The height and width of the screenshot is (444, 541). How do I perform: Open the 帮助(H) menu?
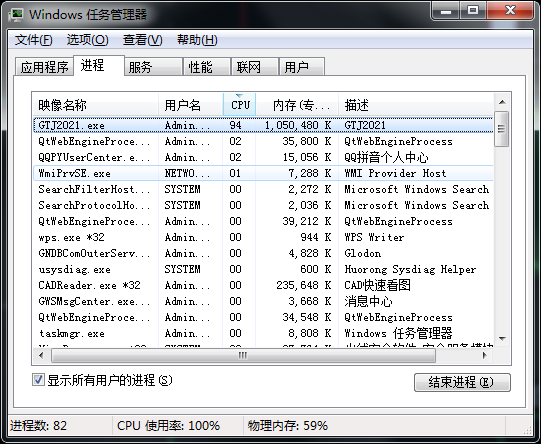coord(197,40)
